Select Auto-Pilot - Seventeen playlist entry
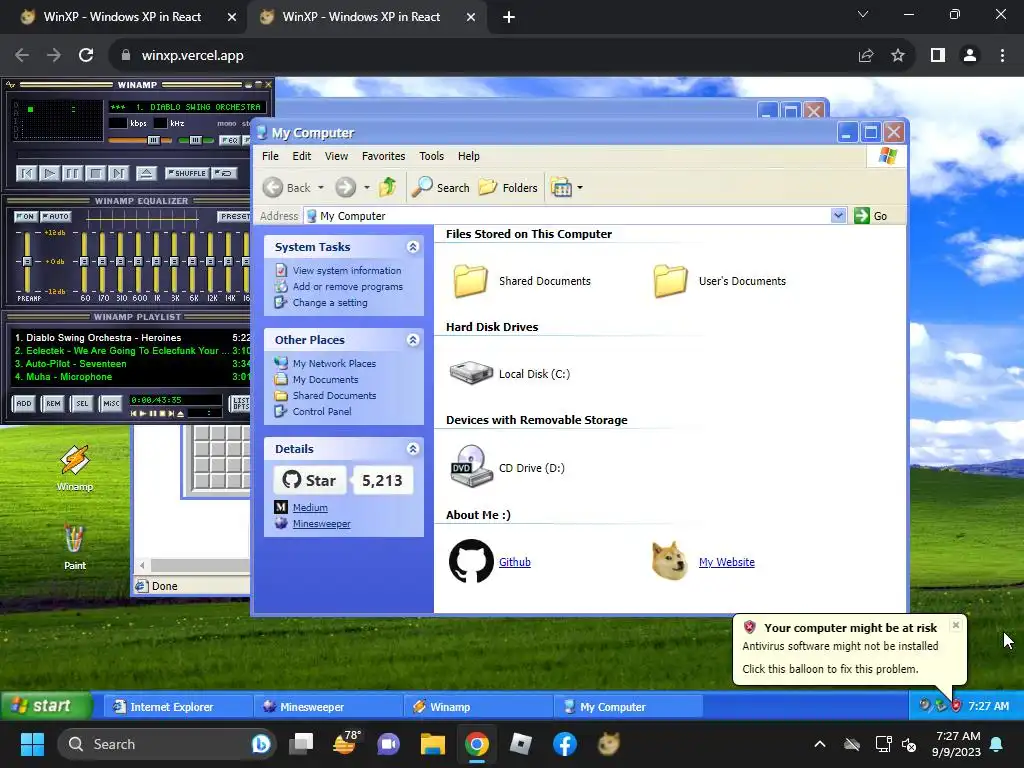This screenshot has height=768, width=1024. coord(131,364)
